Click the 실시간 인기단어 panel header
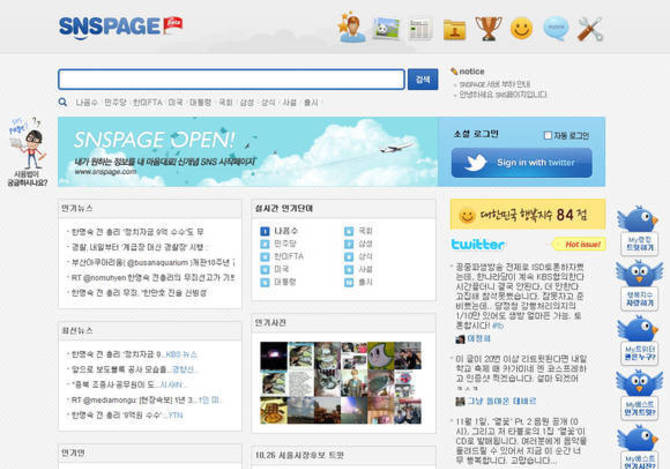 tap(344, 208)
